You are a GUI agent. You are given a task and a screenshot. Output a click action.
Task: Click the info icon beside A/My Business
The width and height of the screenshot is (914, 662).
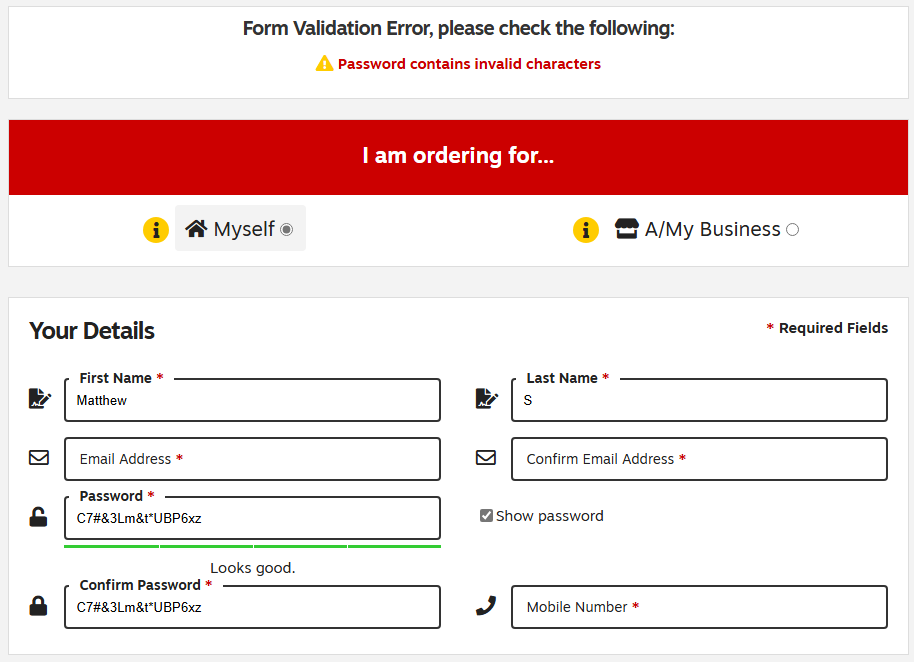586,230
